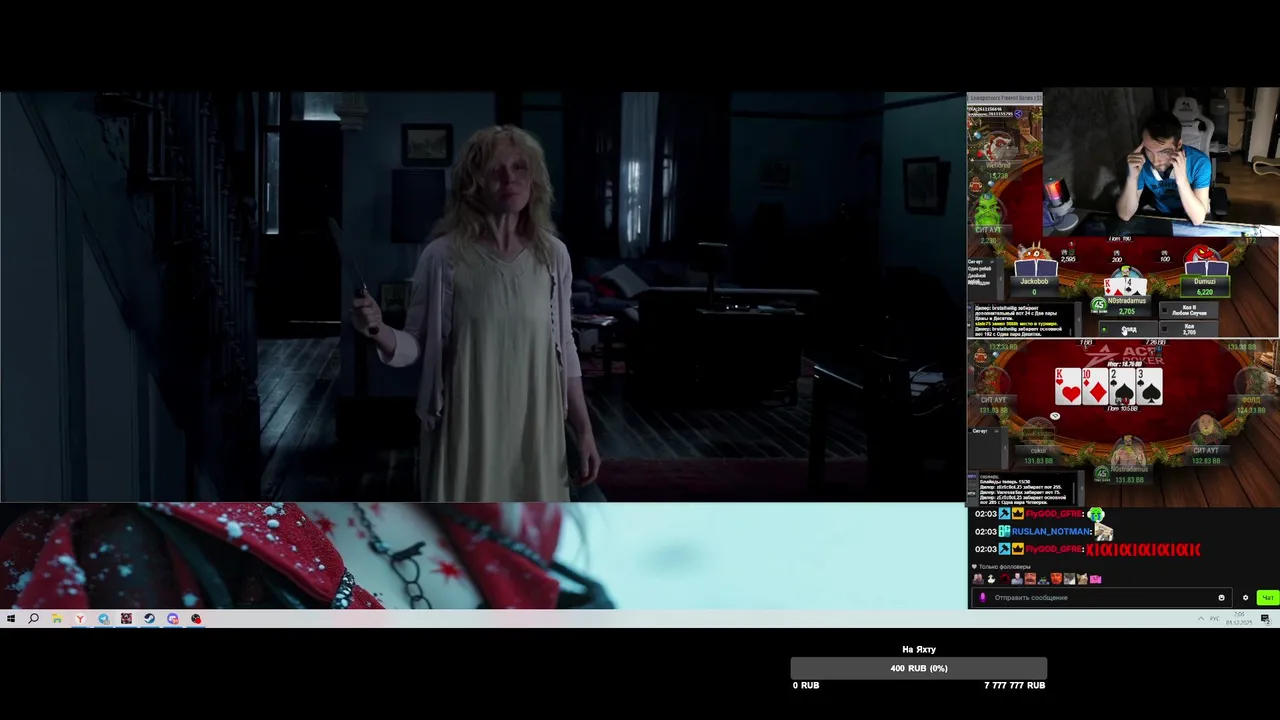Click FlyGOD_GFRE on the first chat message
The height and width of the screenshot is (720, 1280).
click(1054, 514)
